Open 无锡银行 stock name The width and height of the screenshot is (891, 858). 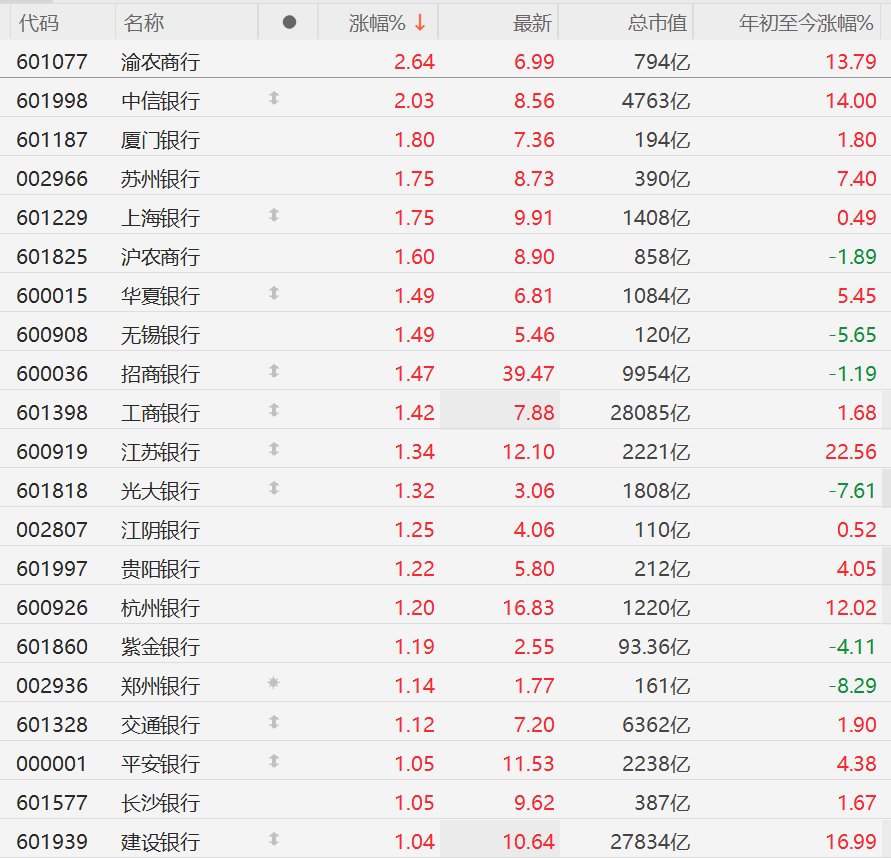(x=160, y=335)
